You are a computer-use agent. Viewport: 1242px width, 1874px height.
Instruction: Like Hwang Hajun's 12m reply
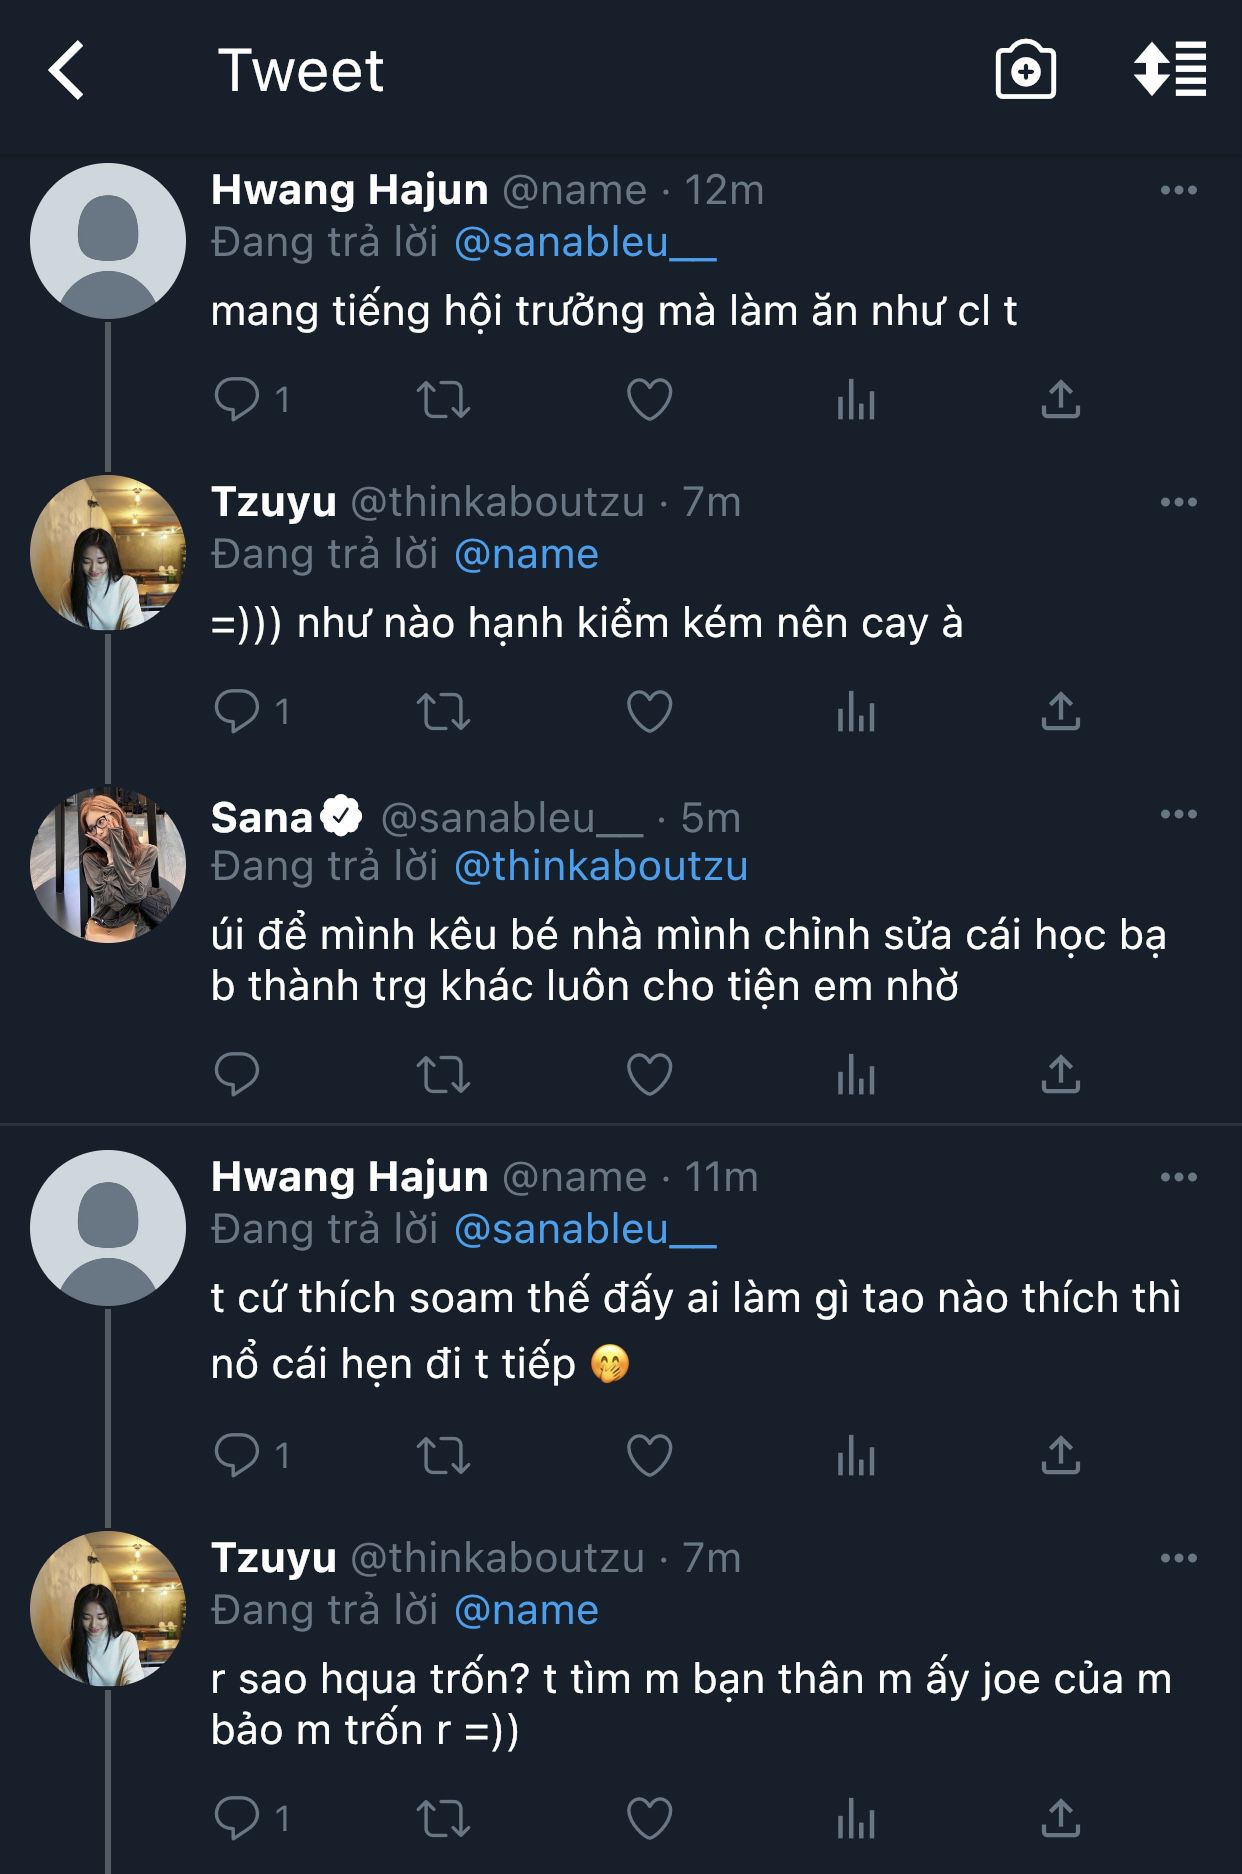[x=649, y=400]
